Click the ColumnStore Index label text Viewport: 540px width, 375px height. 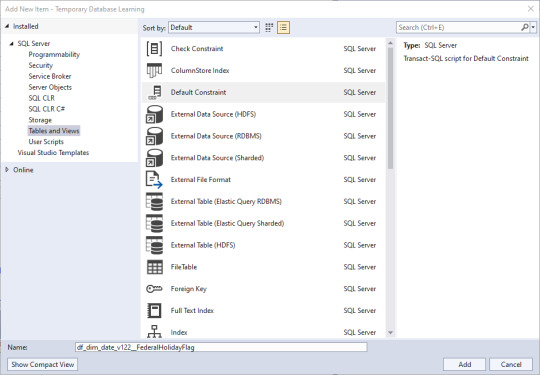tap(200, 71)
